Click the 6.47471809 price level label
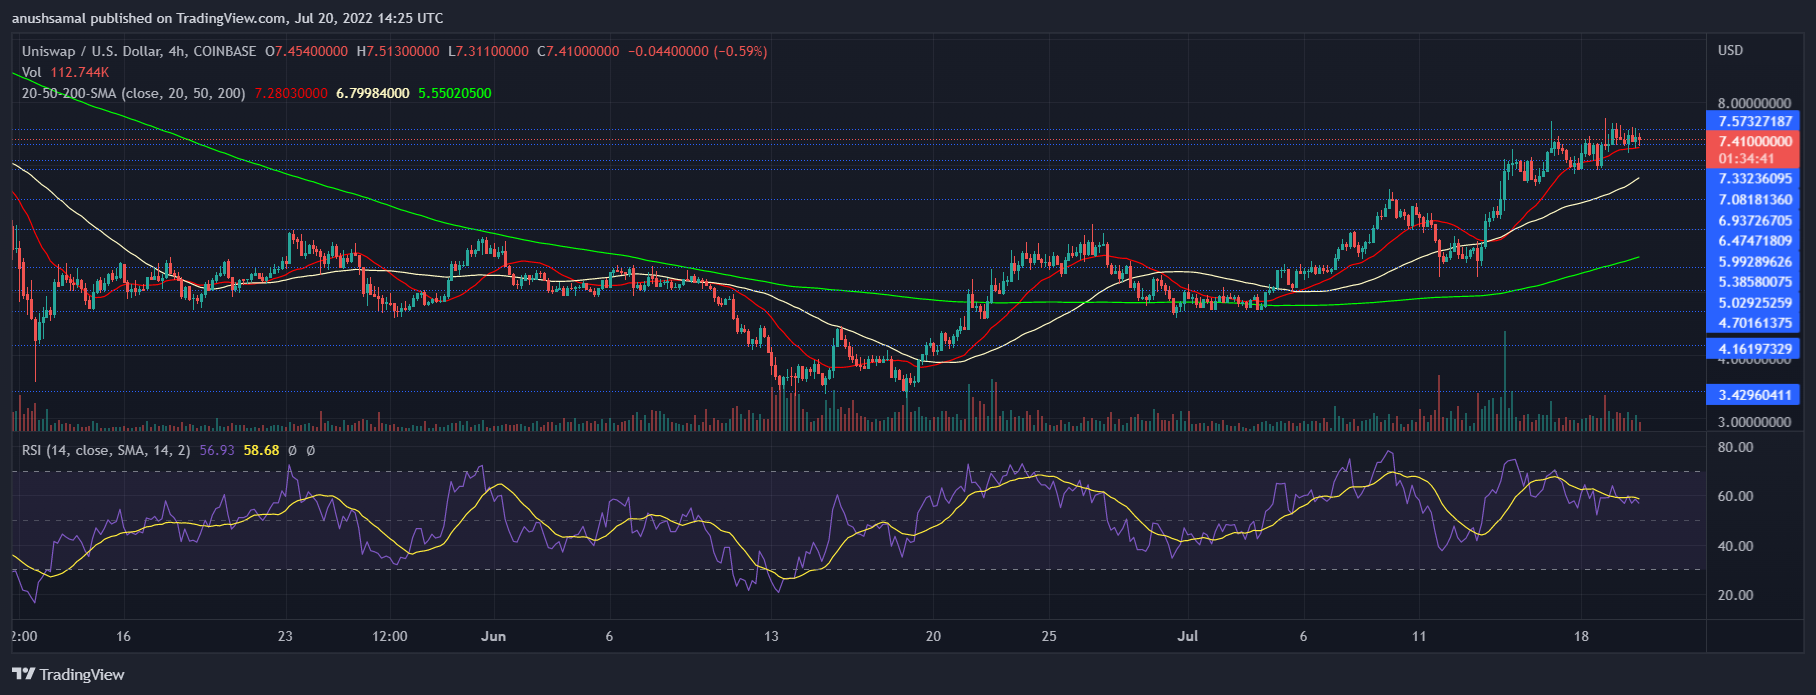 pos(1755,240)
